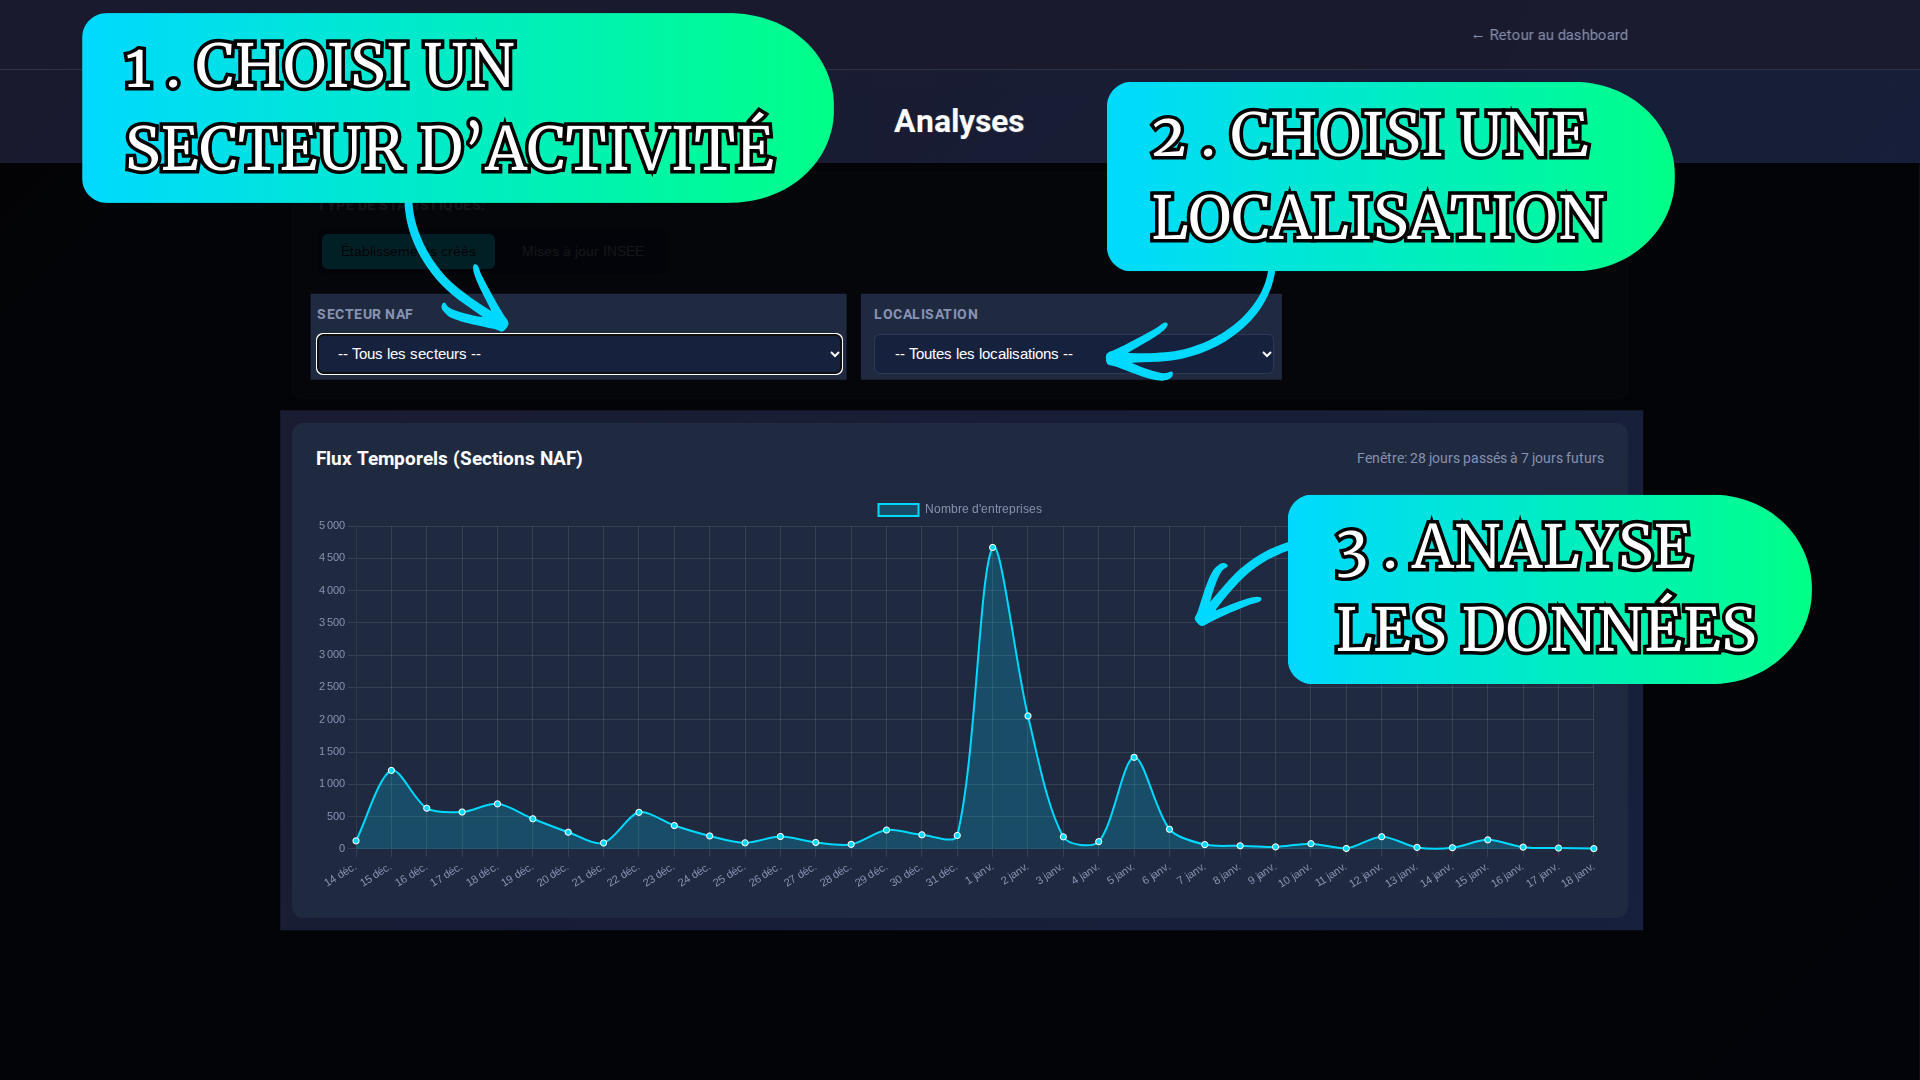Click the legend color swatch
Viewport: 1920px width, 1080px height.
(897, 509)
